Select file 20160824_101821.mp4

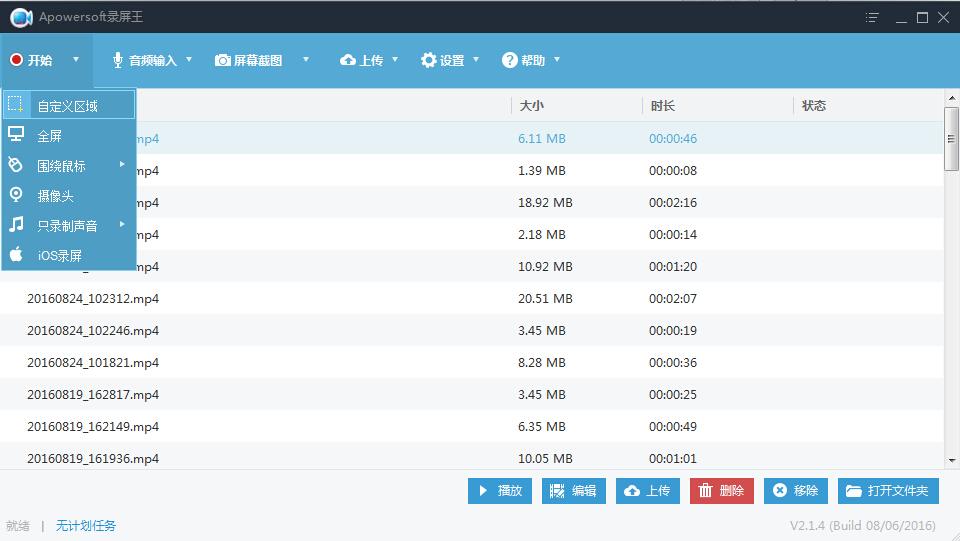click(93, 362)
